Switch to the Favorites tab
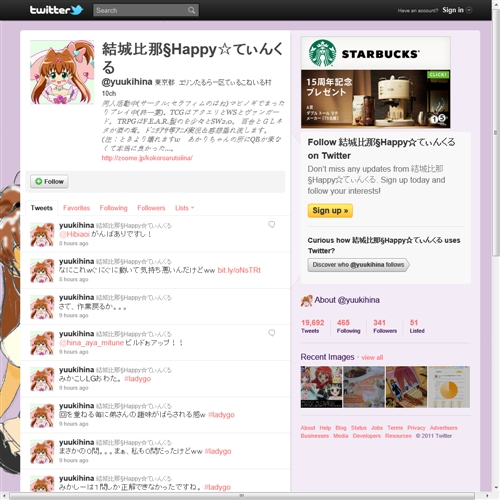This screenshot has width=500, height=500. coord(77,208)
